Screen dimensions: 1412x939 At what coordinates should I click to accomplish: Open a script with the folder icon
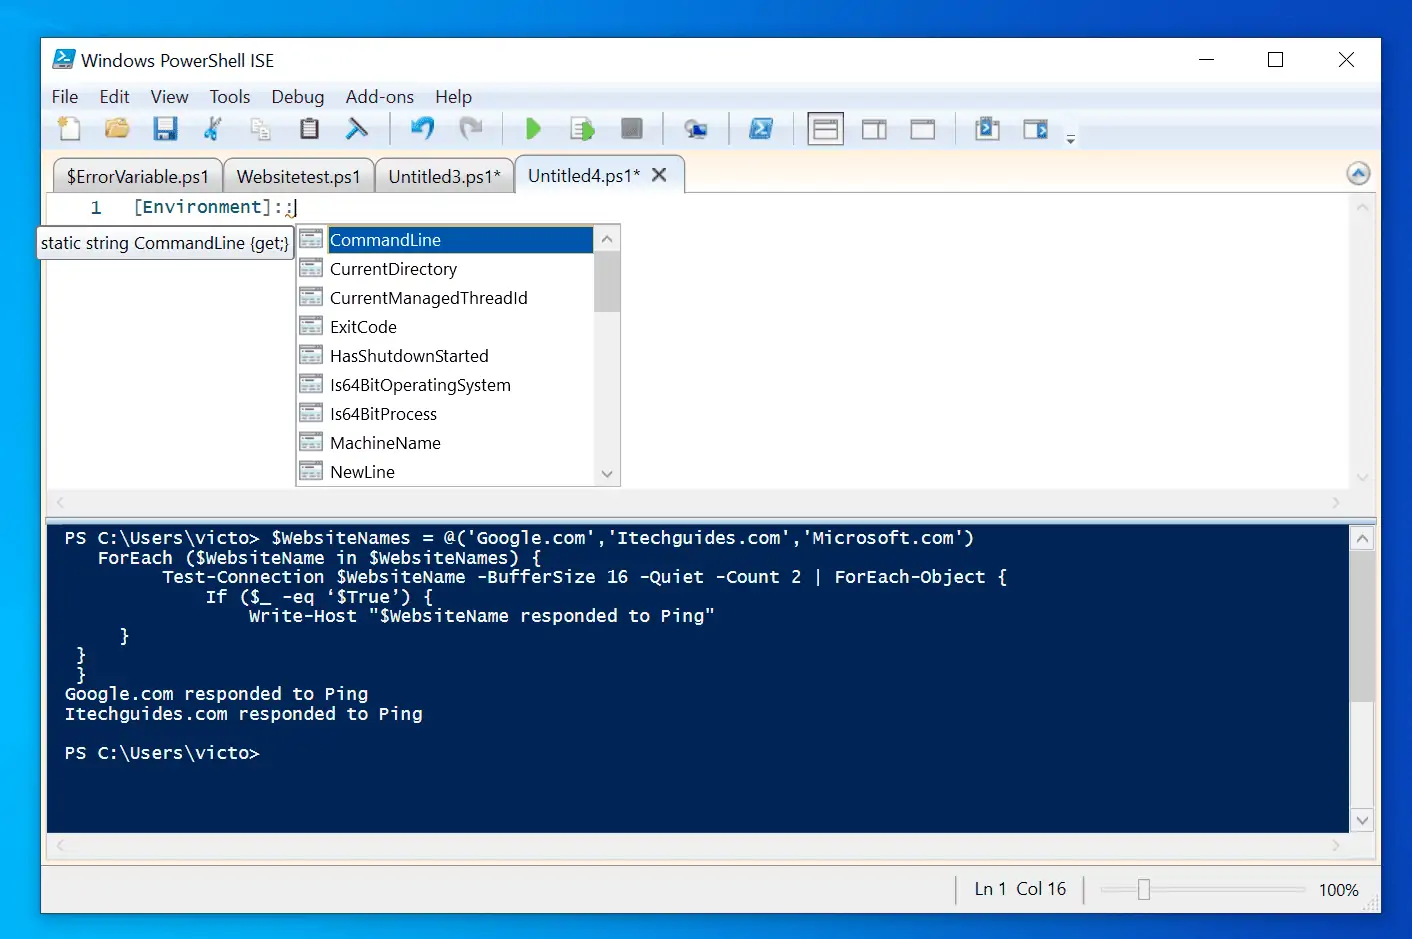pos(117,129)
